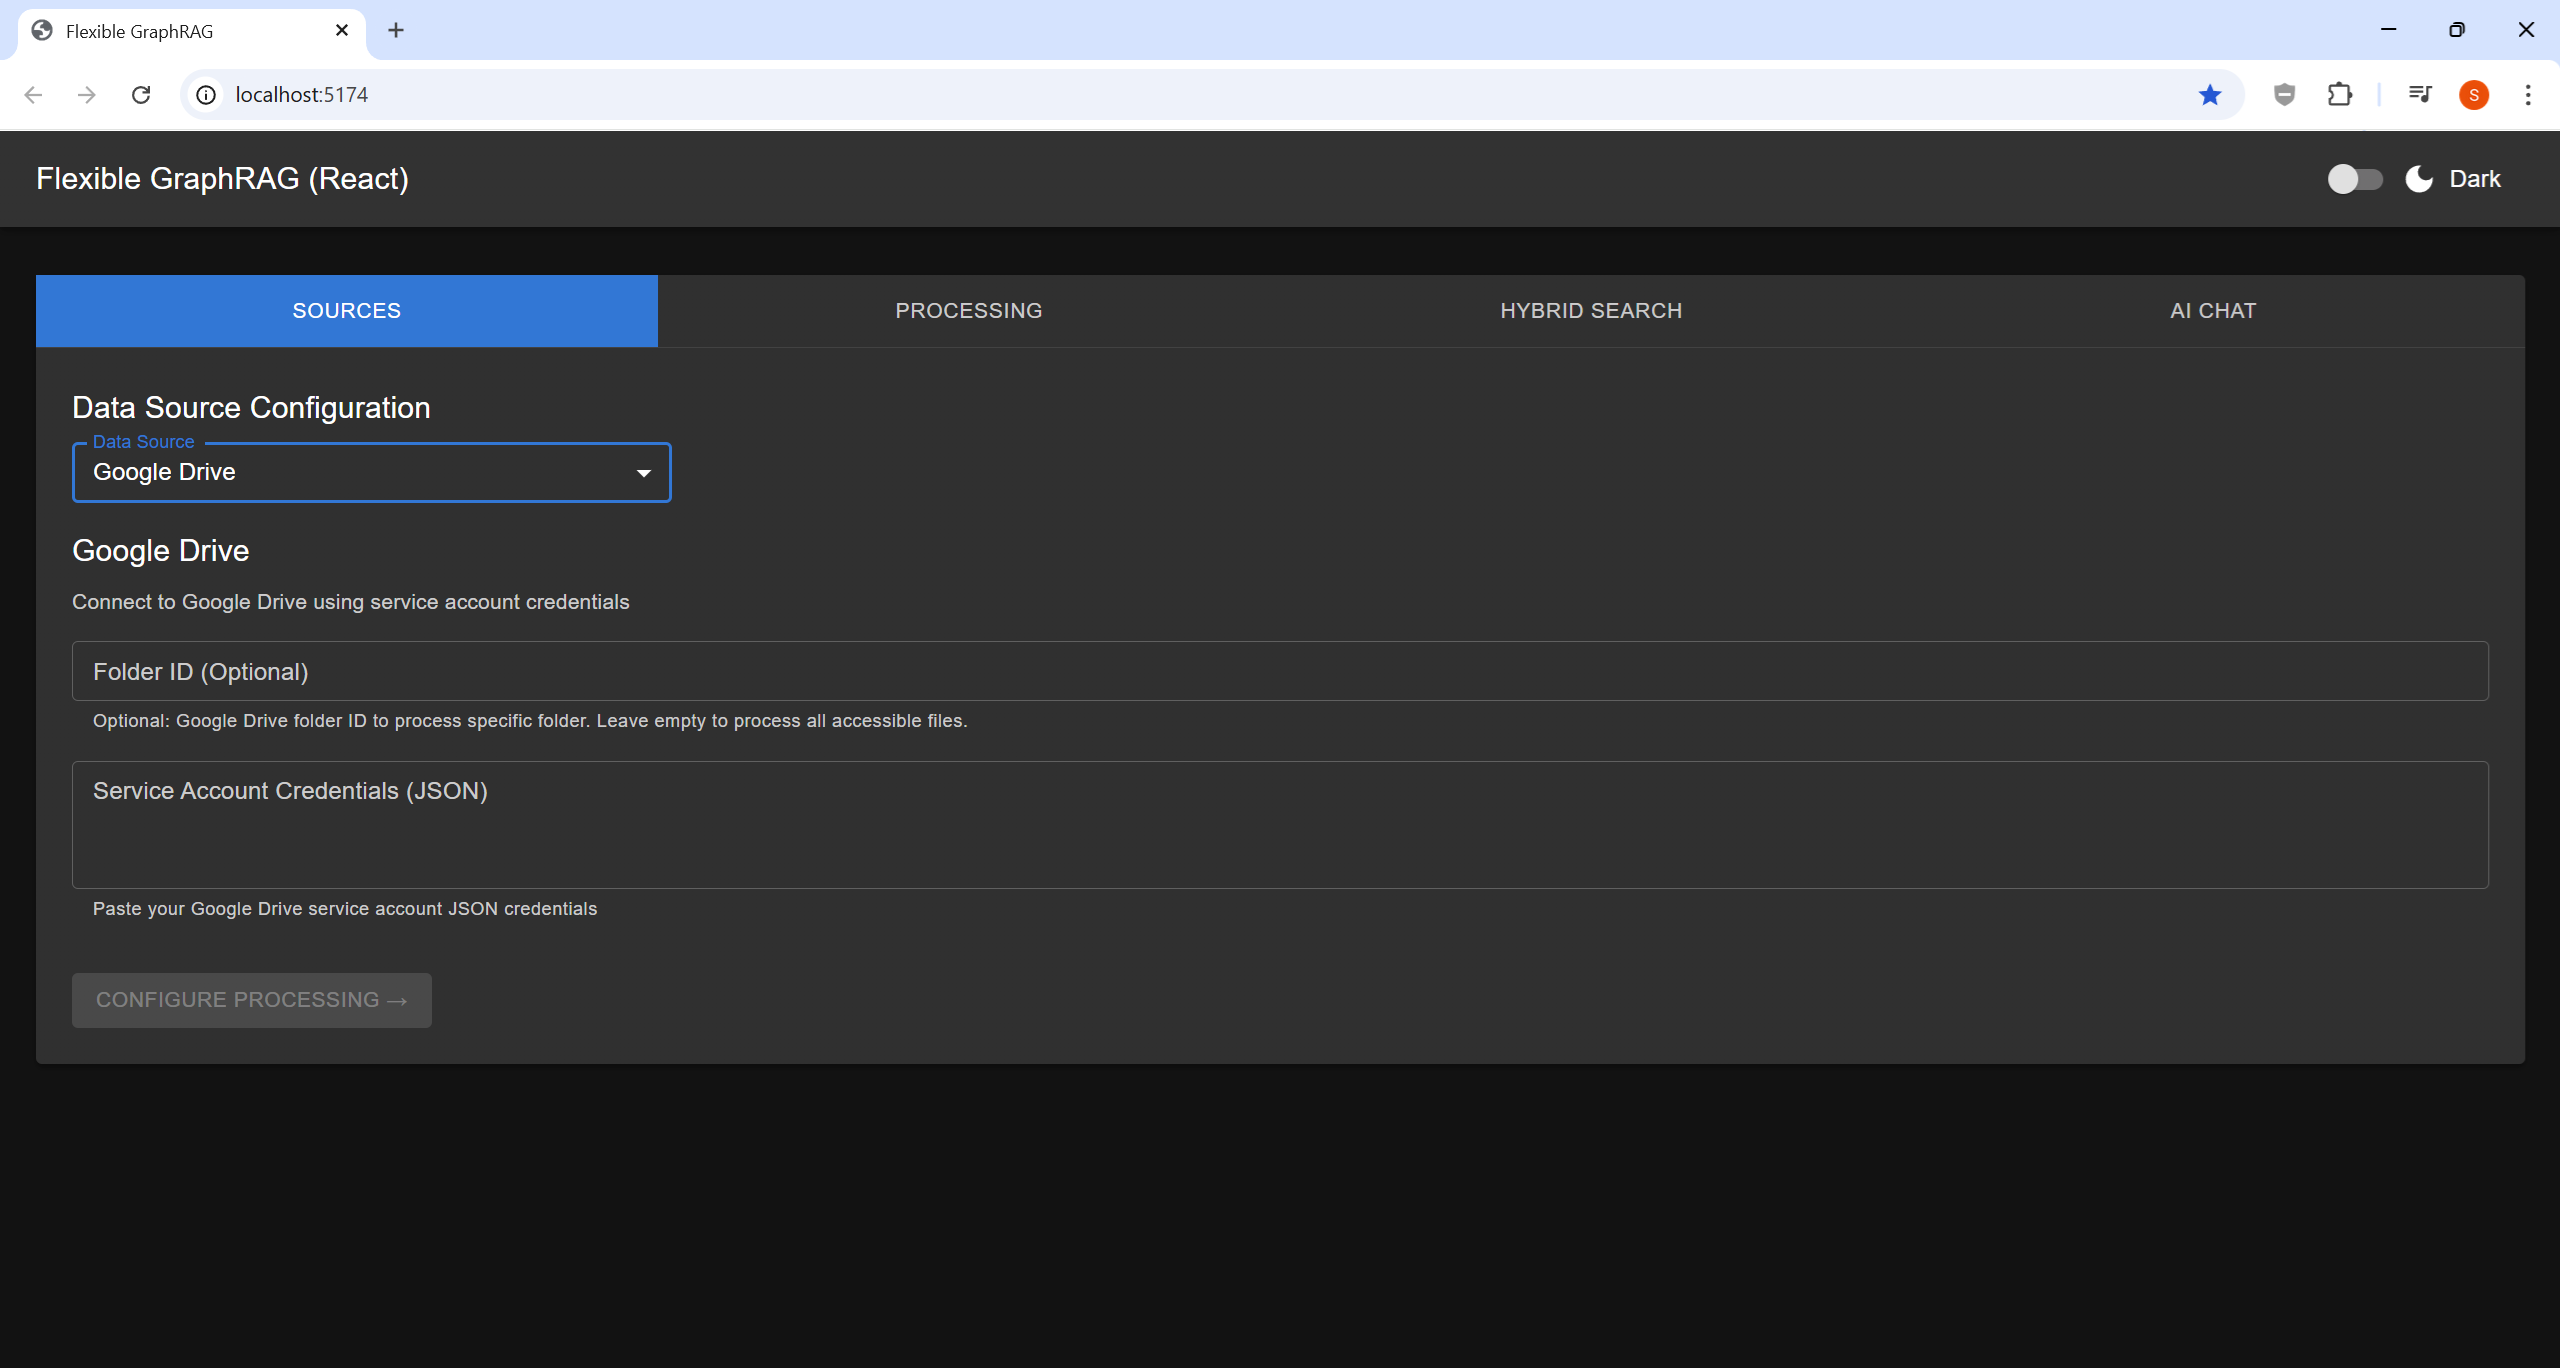The width and height of the screenshot is (2560, 1368).
Task: Click the moon icon next to Dark label
Action: point(2417,179)
